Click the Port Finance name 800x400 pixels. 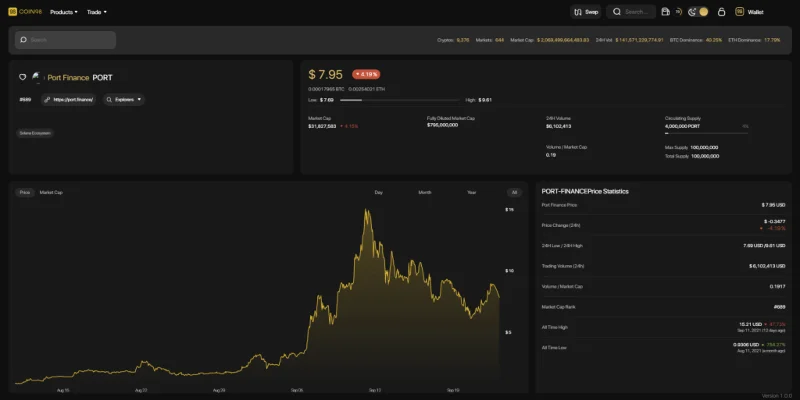click(x=68, y=78)
